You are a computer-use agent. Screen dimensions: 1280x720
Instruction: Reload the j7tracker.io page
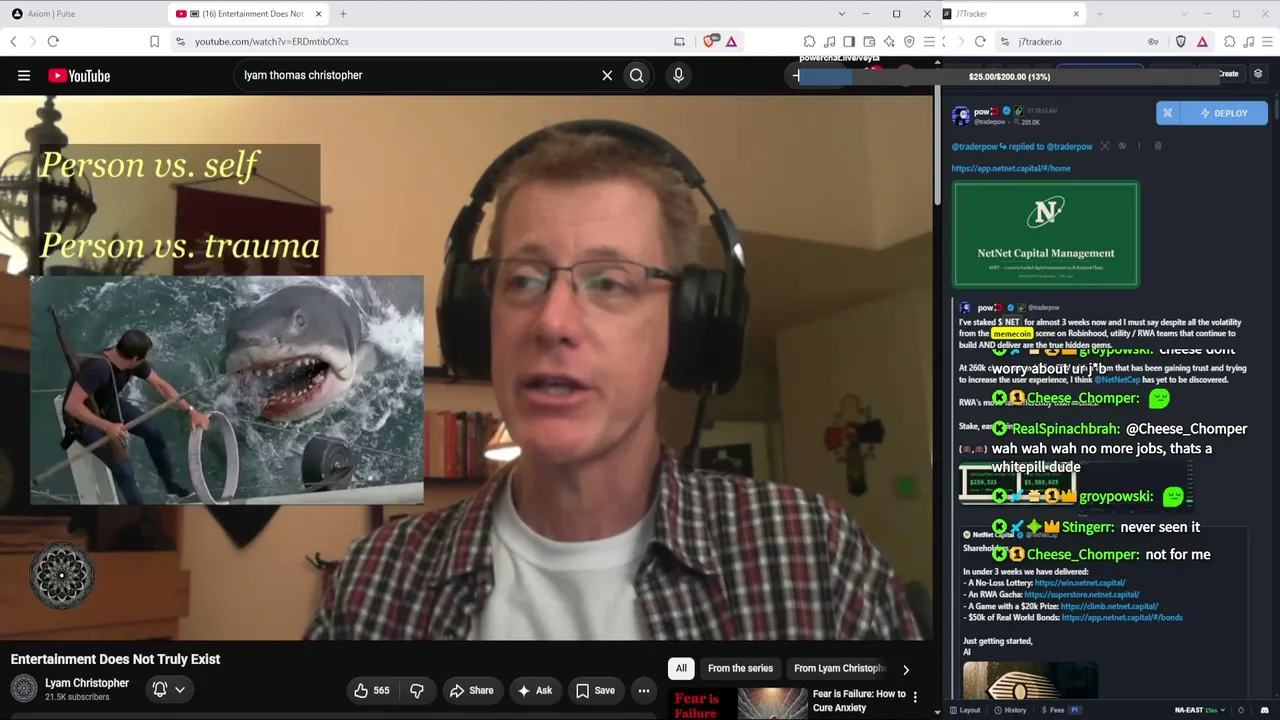980,41
